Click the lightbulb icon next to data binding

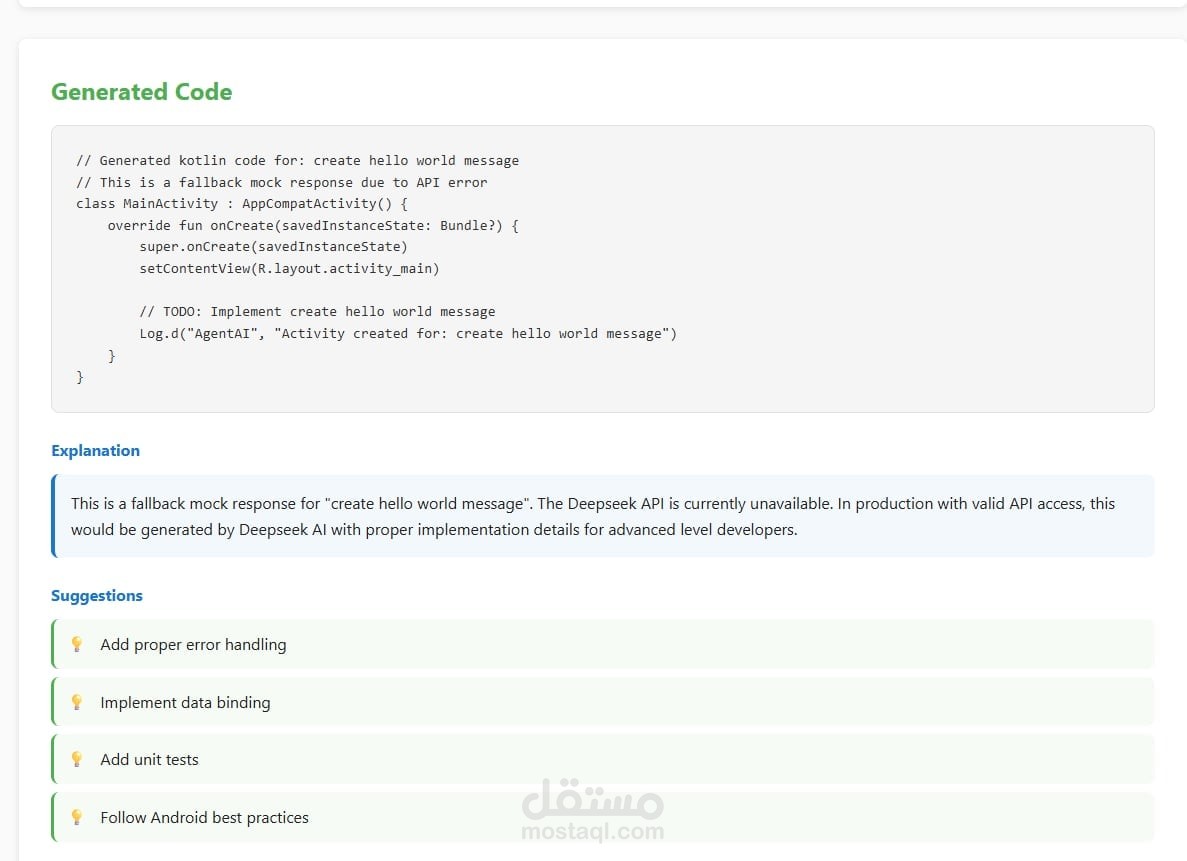[x=76, y=702]
